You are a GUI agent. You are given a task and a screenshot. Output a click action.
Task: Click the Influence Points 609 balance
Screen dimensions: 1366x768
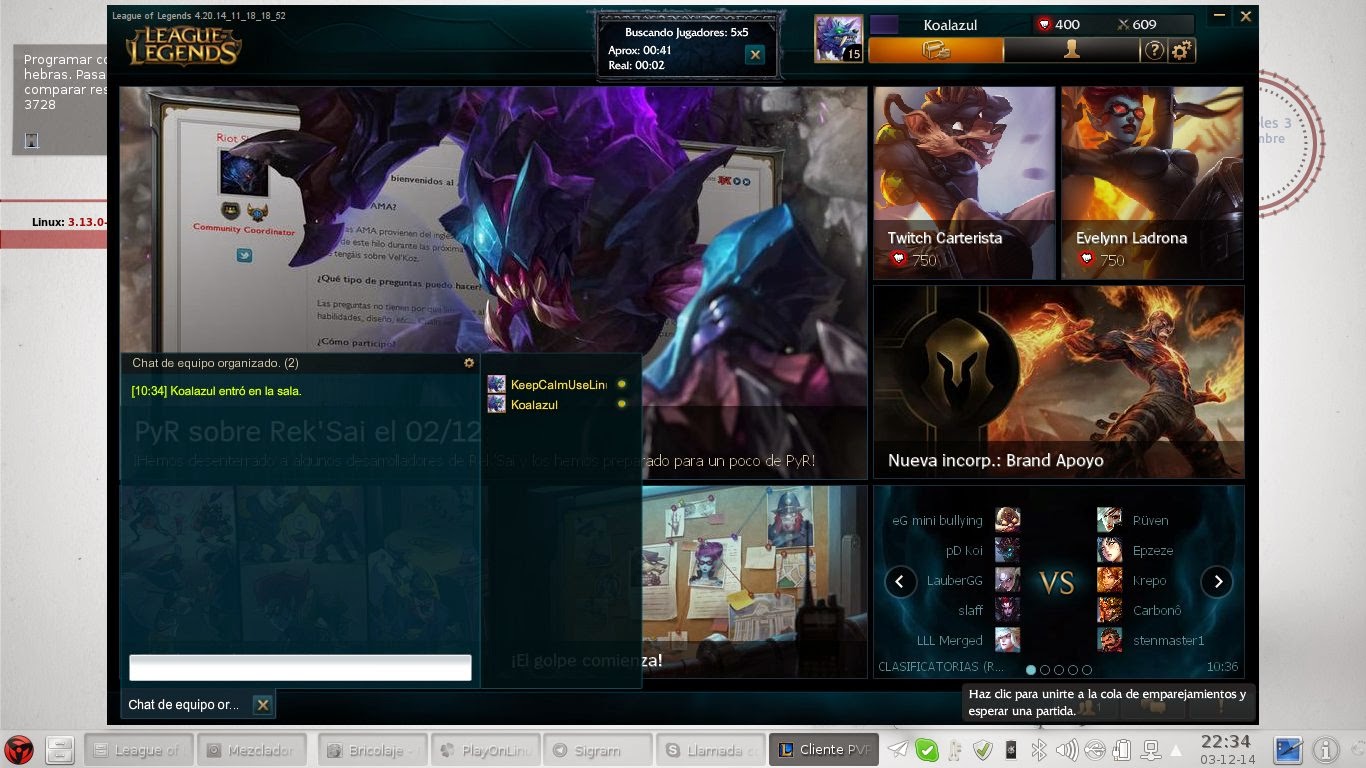(x=1136, y=24)
